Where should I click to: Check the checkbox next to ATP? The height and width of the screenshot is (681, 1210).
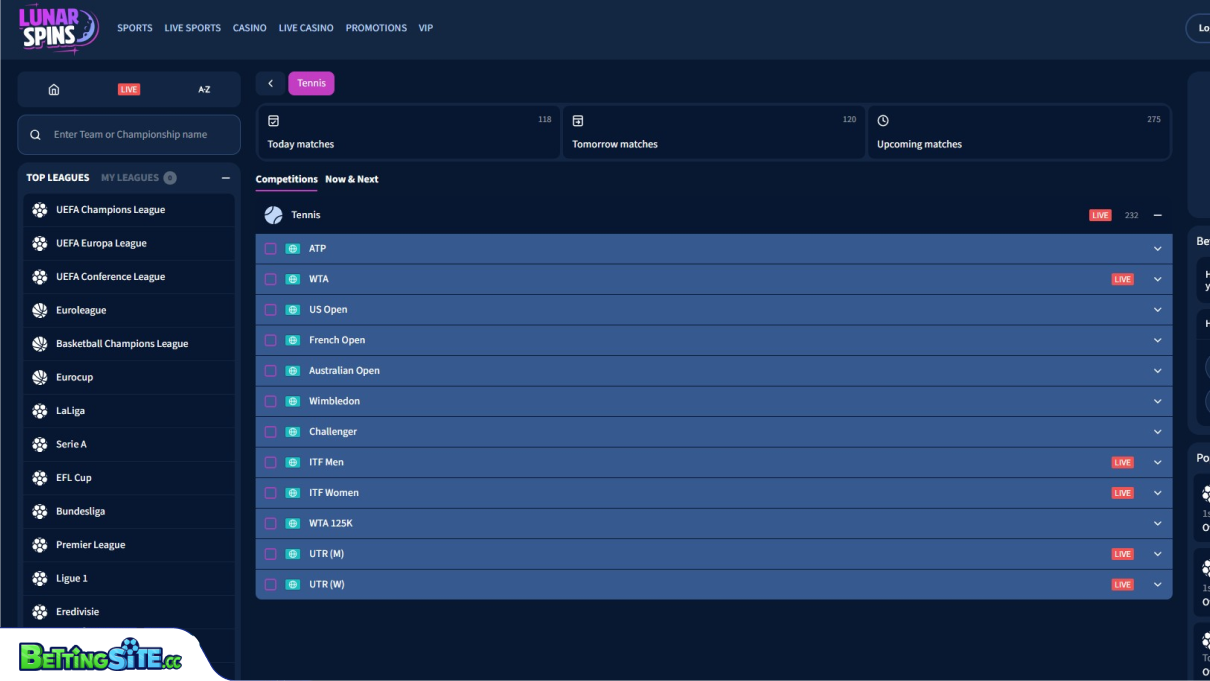tap(270, 248)
